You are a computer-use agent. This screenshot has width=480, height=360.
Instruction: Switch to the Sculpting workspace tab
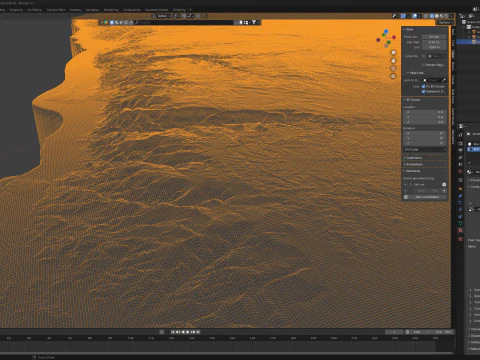click(x=16, y=10)
